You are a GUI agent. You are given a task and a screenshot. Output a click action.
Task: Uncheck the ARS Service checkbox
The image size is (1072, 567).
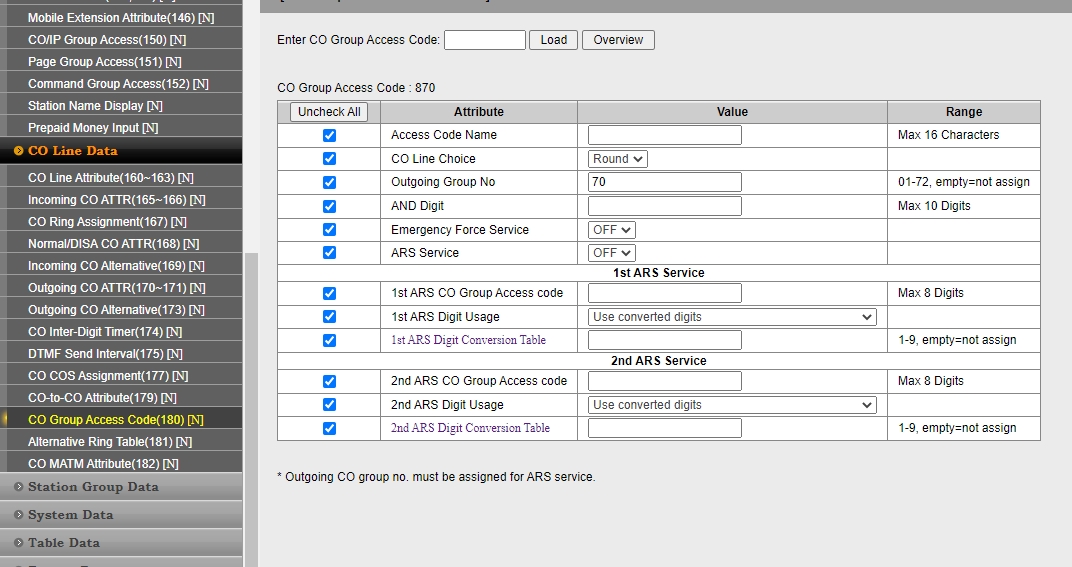[x=329, y=253]
